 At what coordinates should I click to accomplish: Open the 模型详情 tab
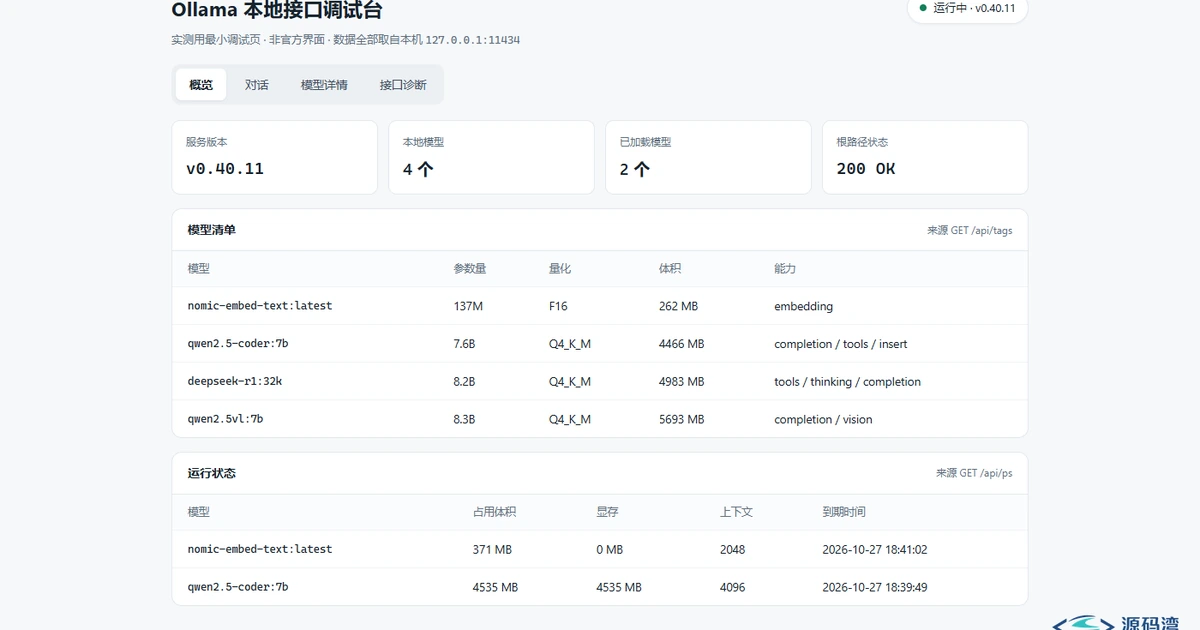(x=324, y=85)
